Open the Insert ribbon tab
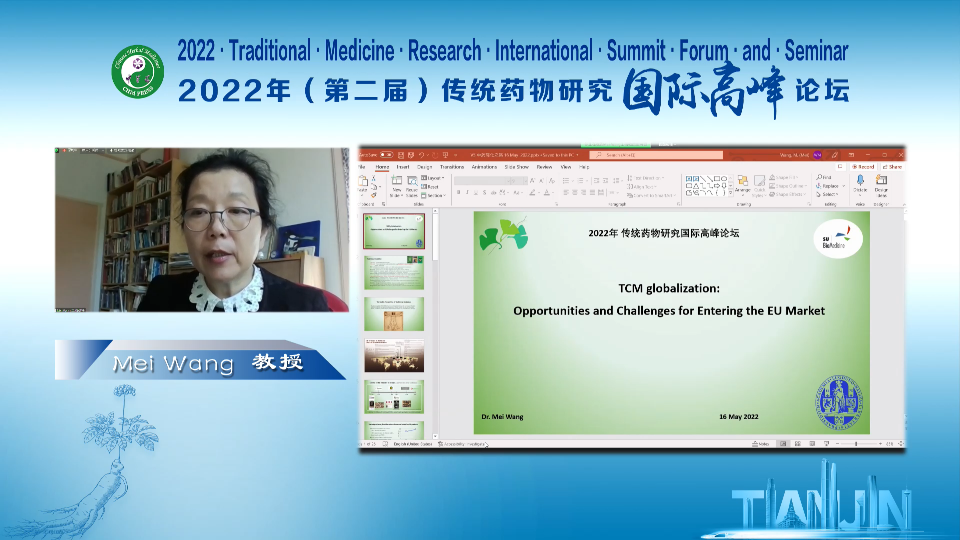Screen dimensions: 960x540 [x=404, y=167]
